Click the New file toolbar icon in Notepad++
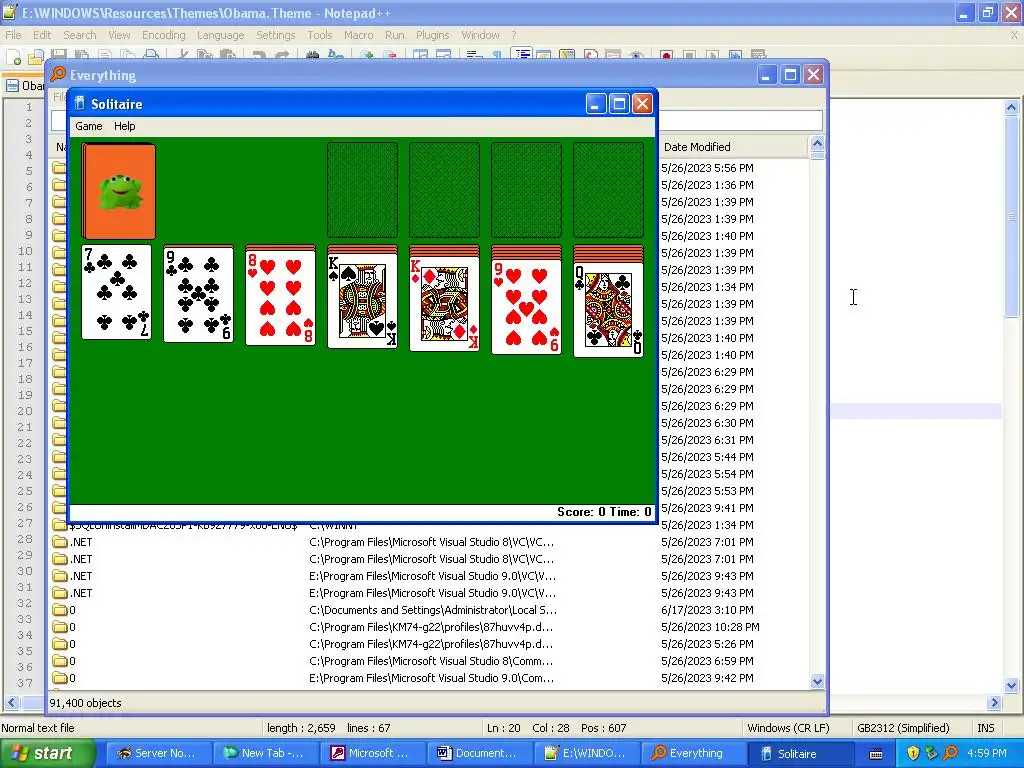The width and height of the screenshot is (1024, 768). pos(13,57)
